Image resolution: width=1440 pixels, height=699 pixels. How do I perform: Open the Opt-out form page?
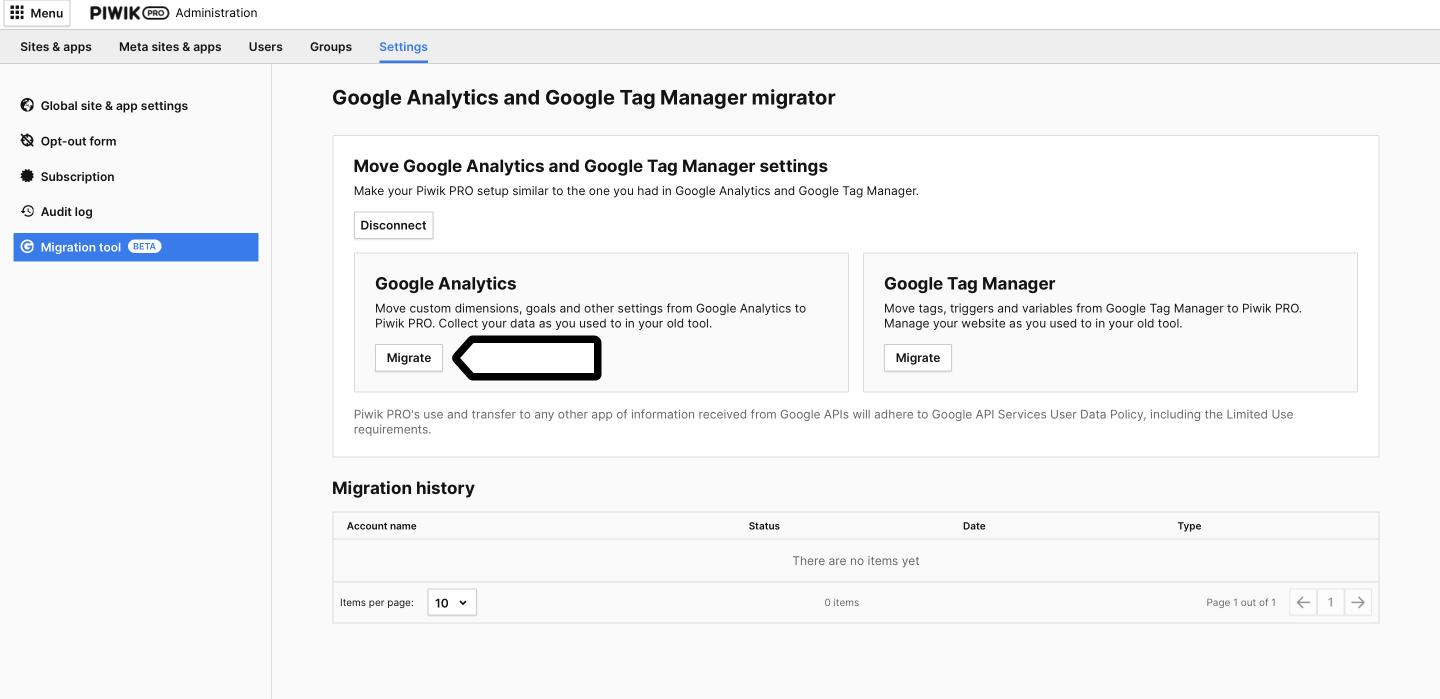(x=78, y=142)
